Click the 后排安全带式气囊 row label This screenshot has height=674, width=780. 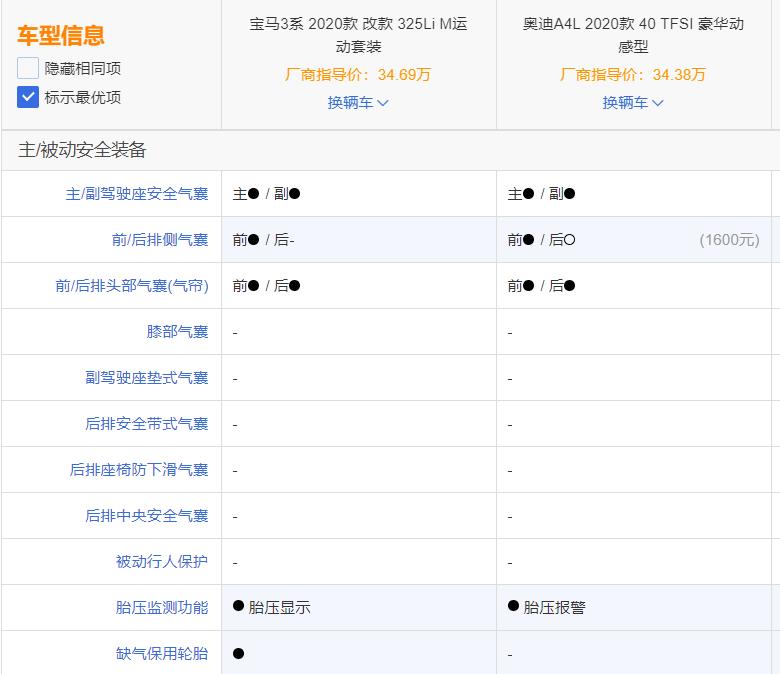(x=147, y=424)
